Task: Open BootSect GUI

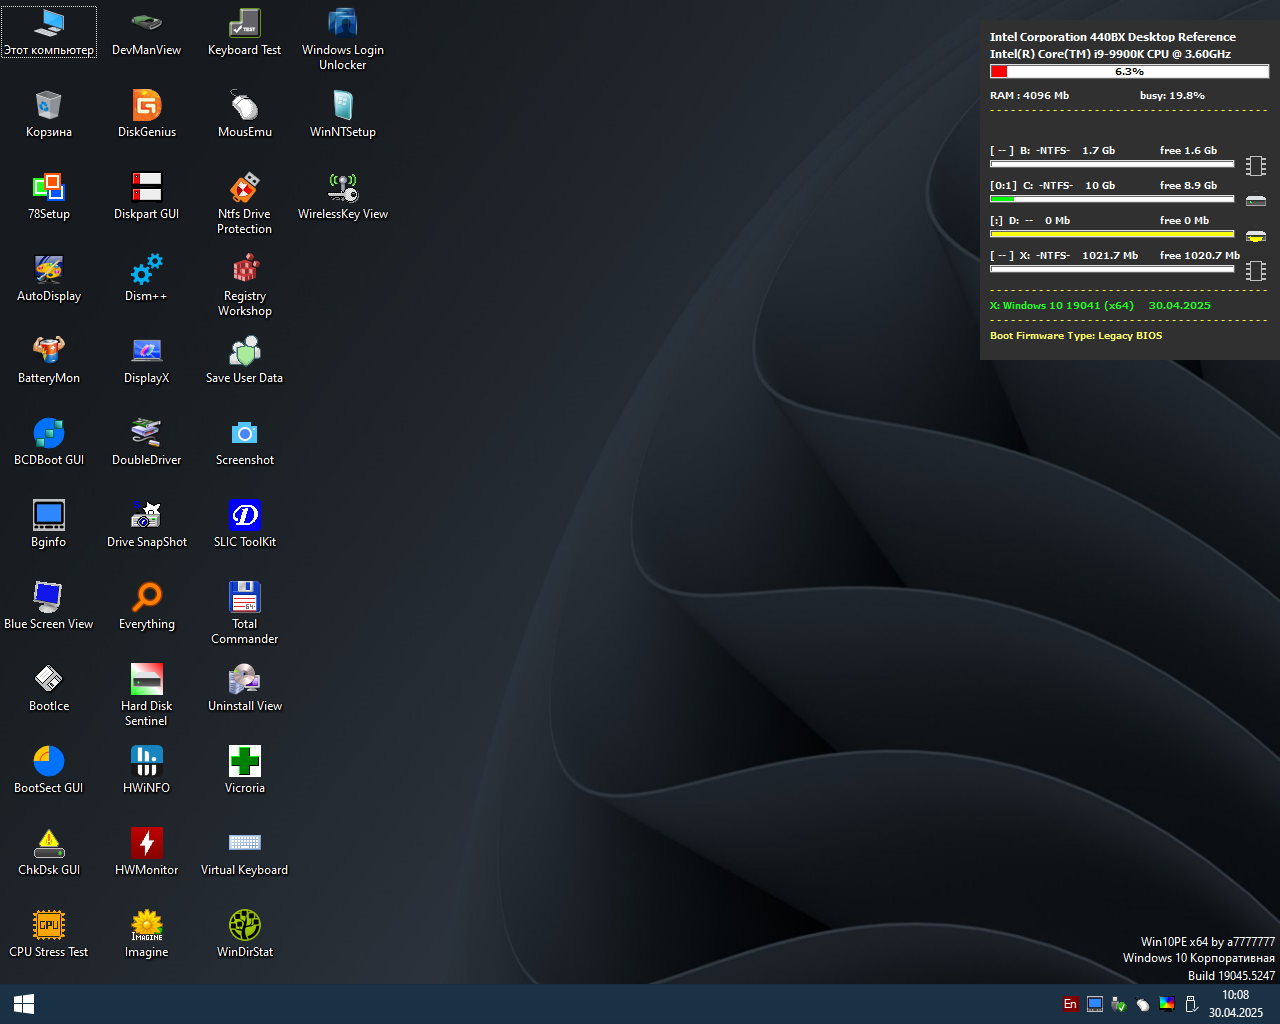Action: coord(48,770)
